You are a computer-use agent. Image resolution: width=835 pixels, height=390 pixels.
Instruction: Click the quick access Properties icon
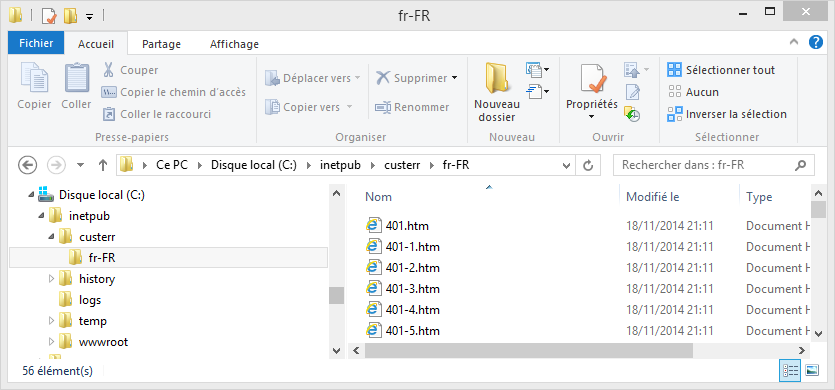point(49,16)
